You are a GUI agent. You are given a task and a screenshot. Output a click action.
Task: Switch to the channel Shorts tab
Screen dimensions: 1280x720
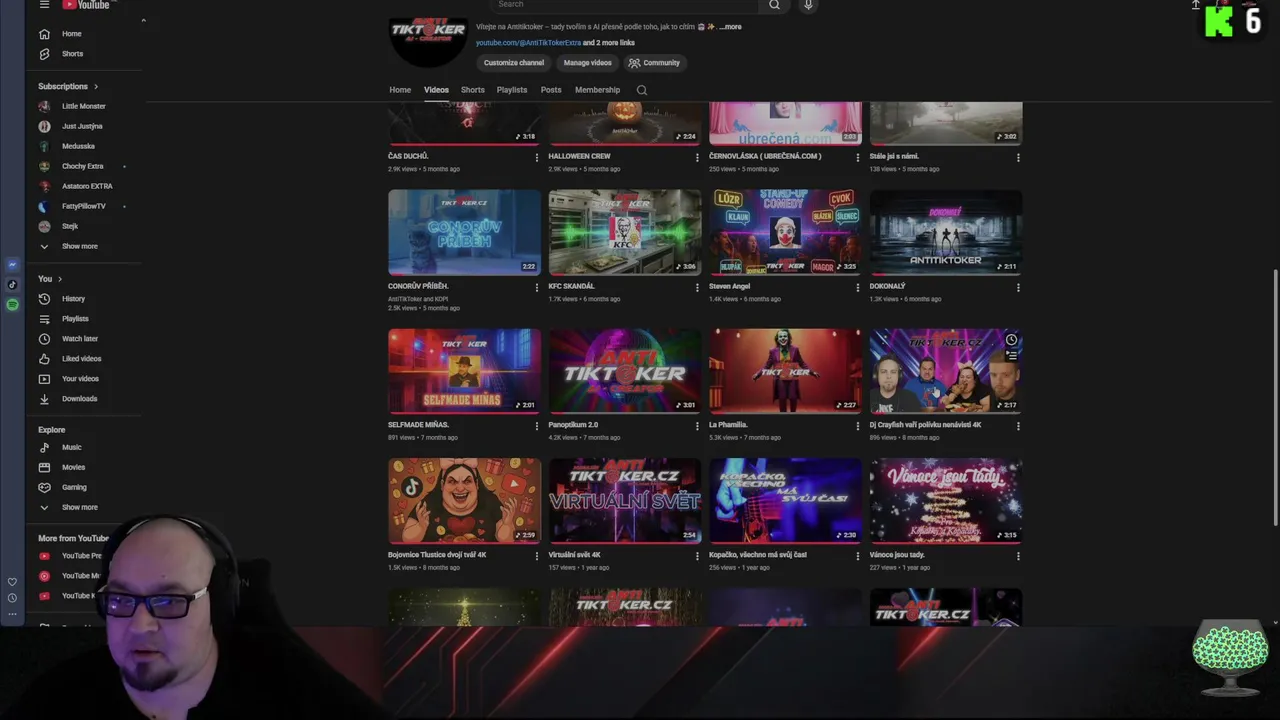click(x=473, y=90)
